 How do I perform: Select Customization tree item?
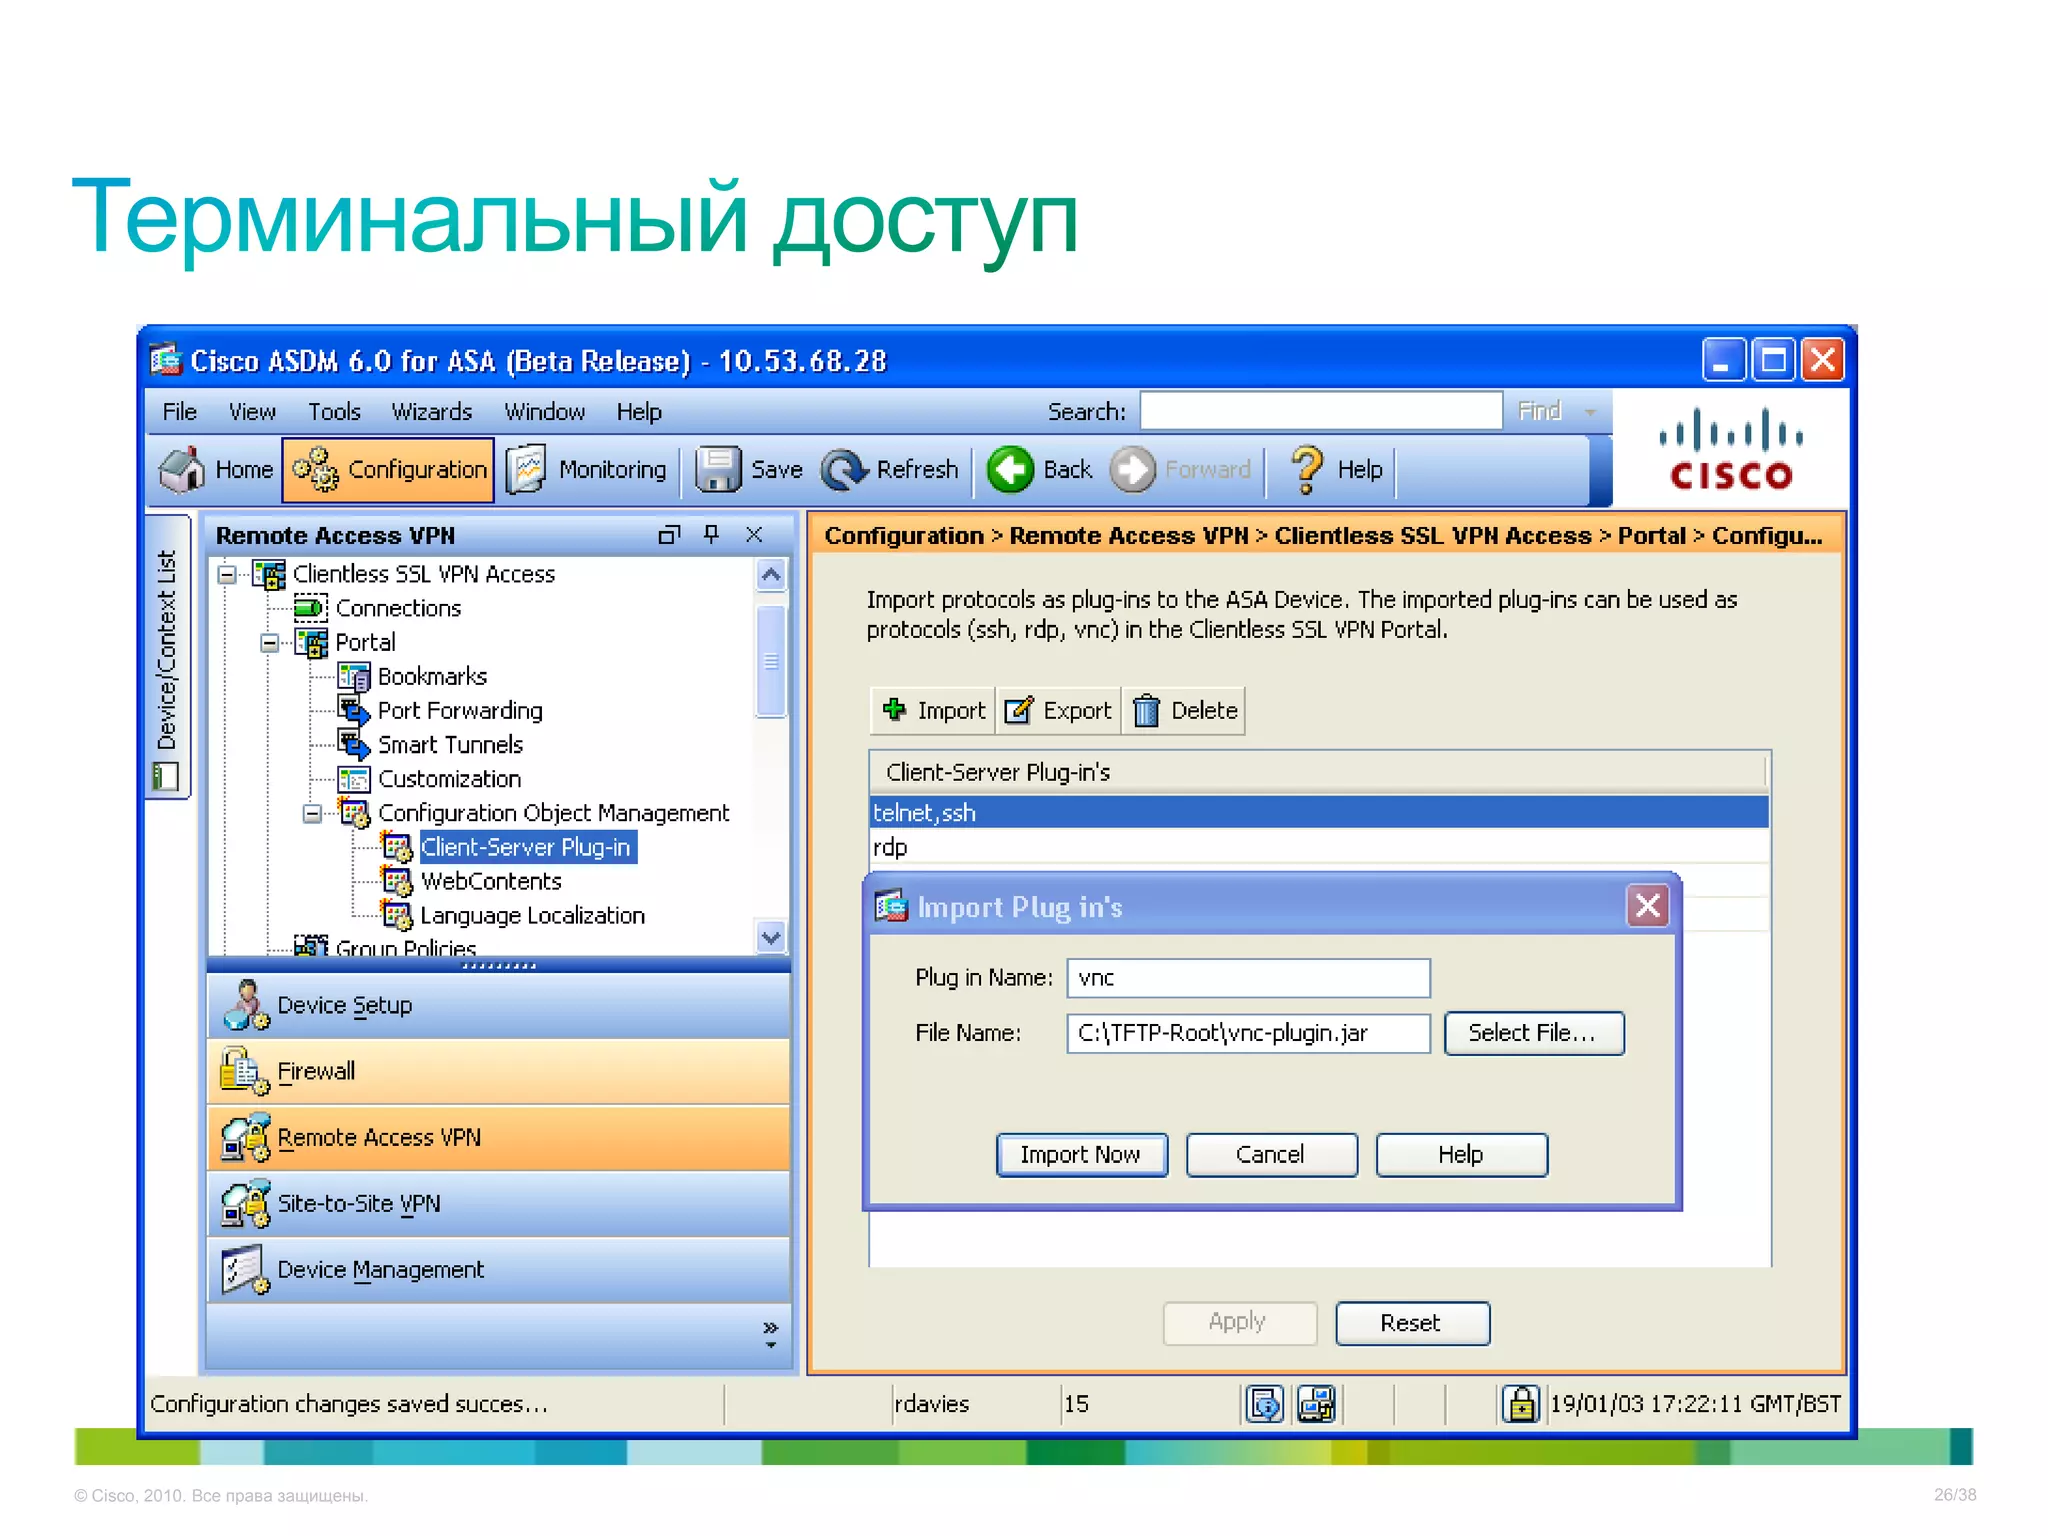click(449, 779)
